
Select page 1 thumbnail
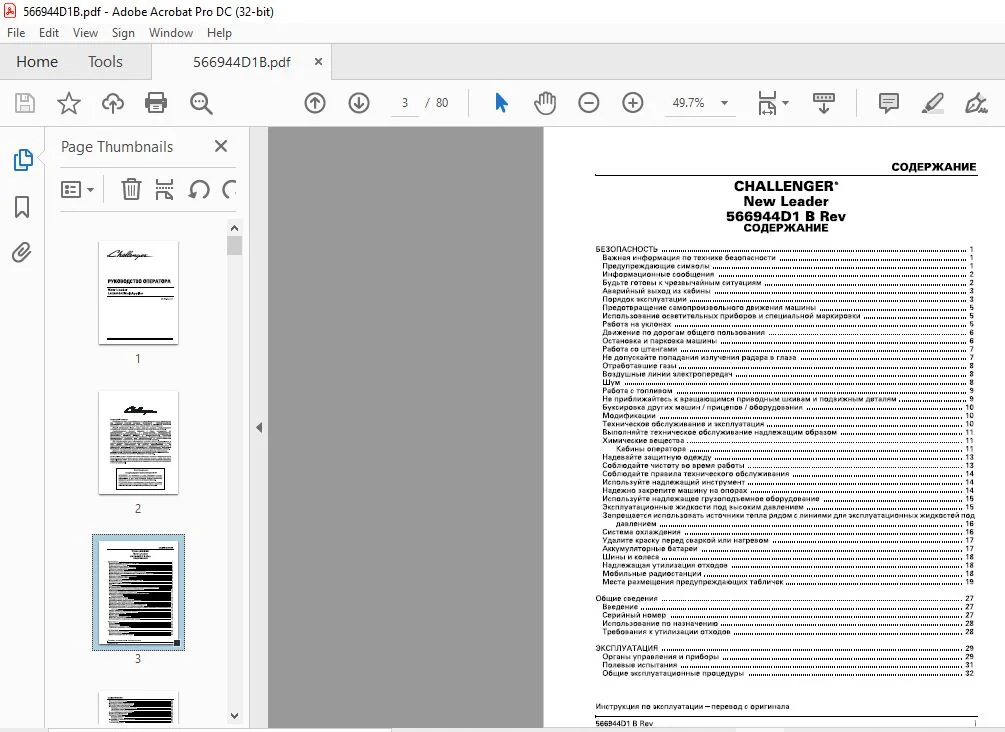click(138, 293)
